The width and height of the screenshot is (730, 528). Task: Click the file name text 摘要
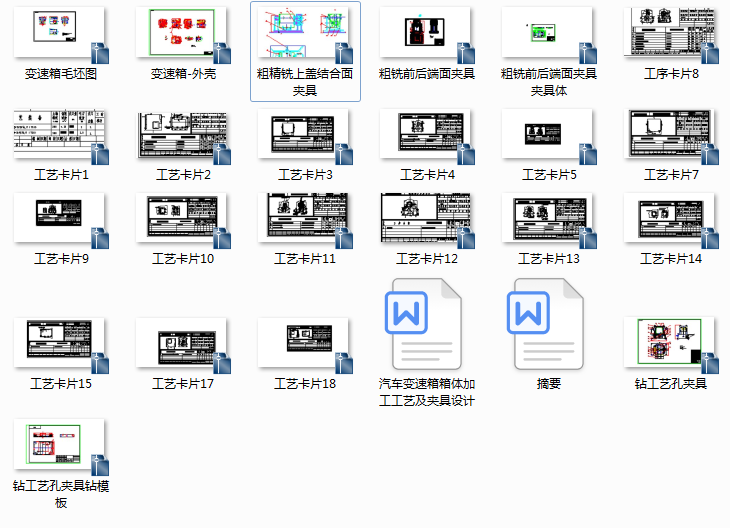click(x=549, y=384)
